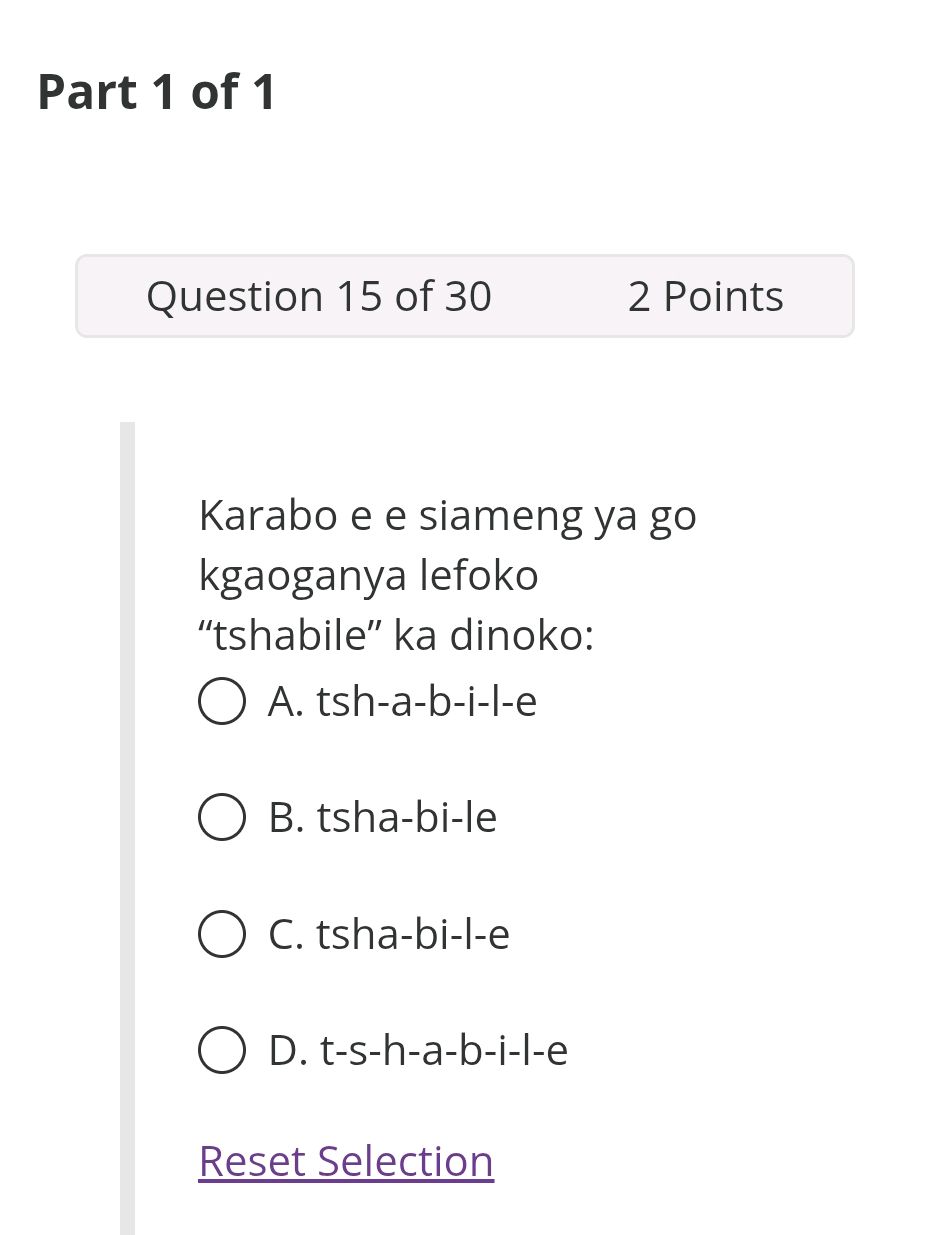Click the question header box
The height and width of the screenshot is (1235, 951).
[x=465, y=296]
